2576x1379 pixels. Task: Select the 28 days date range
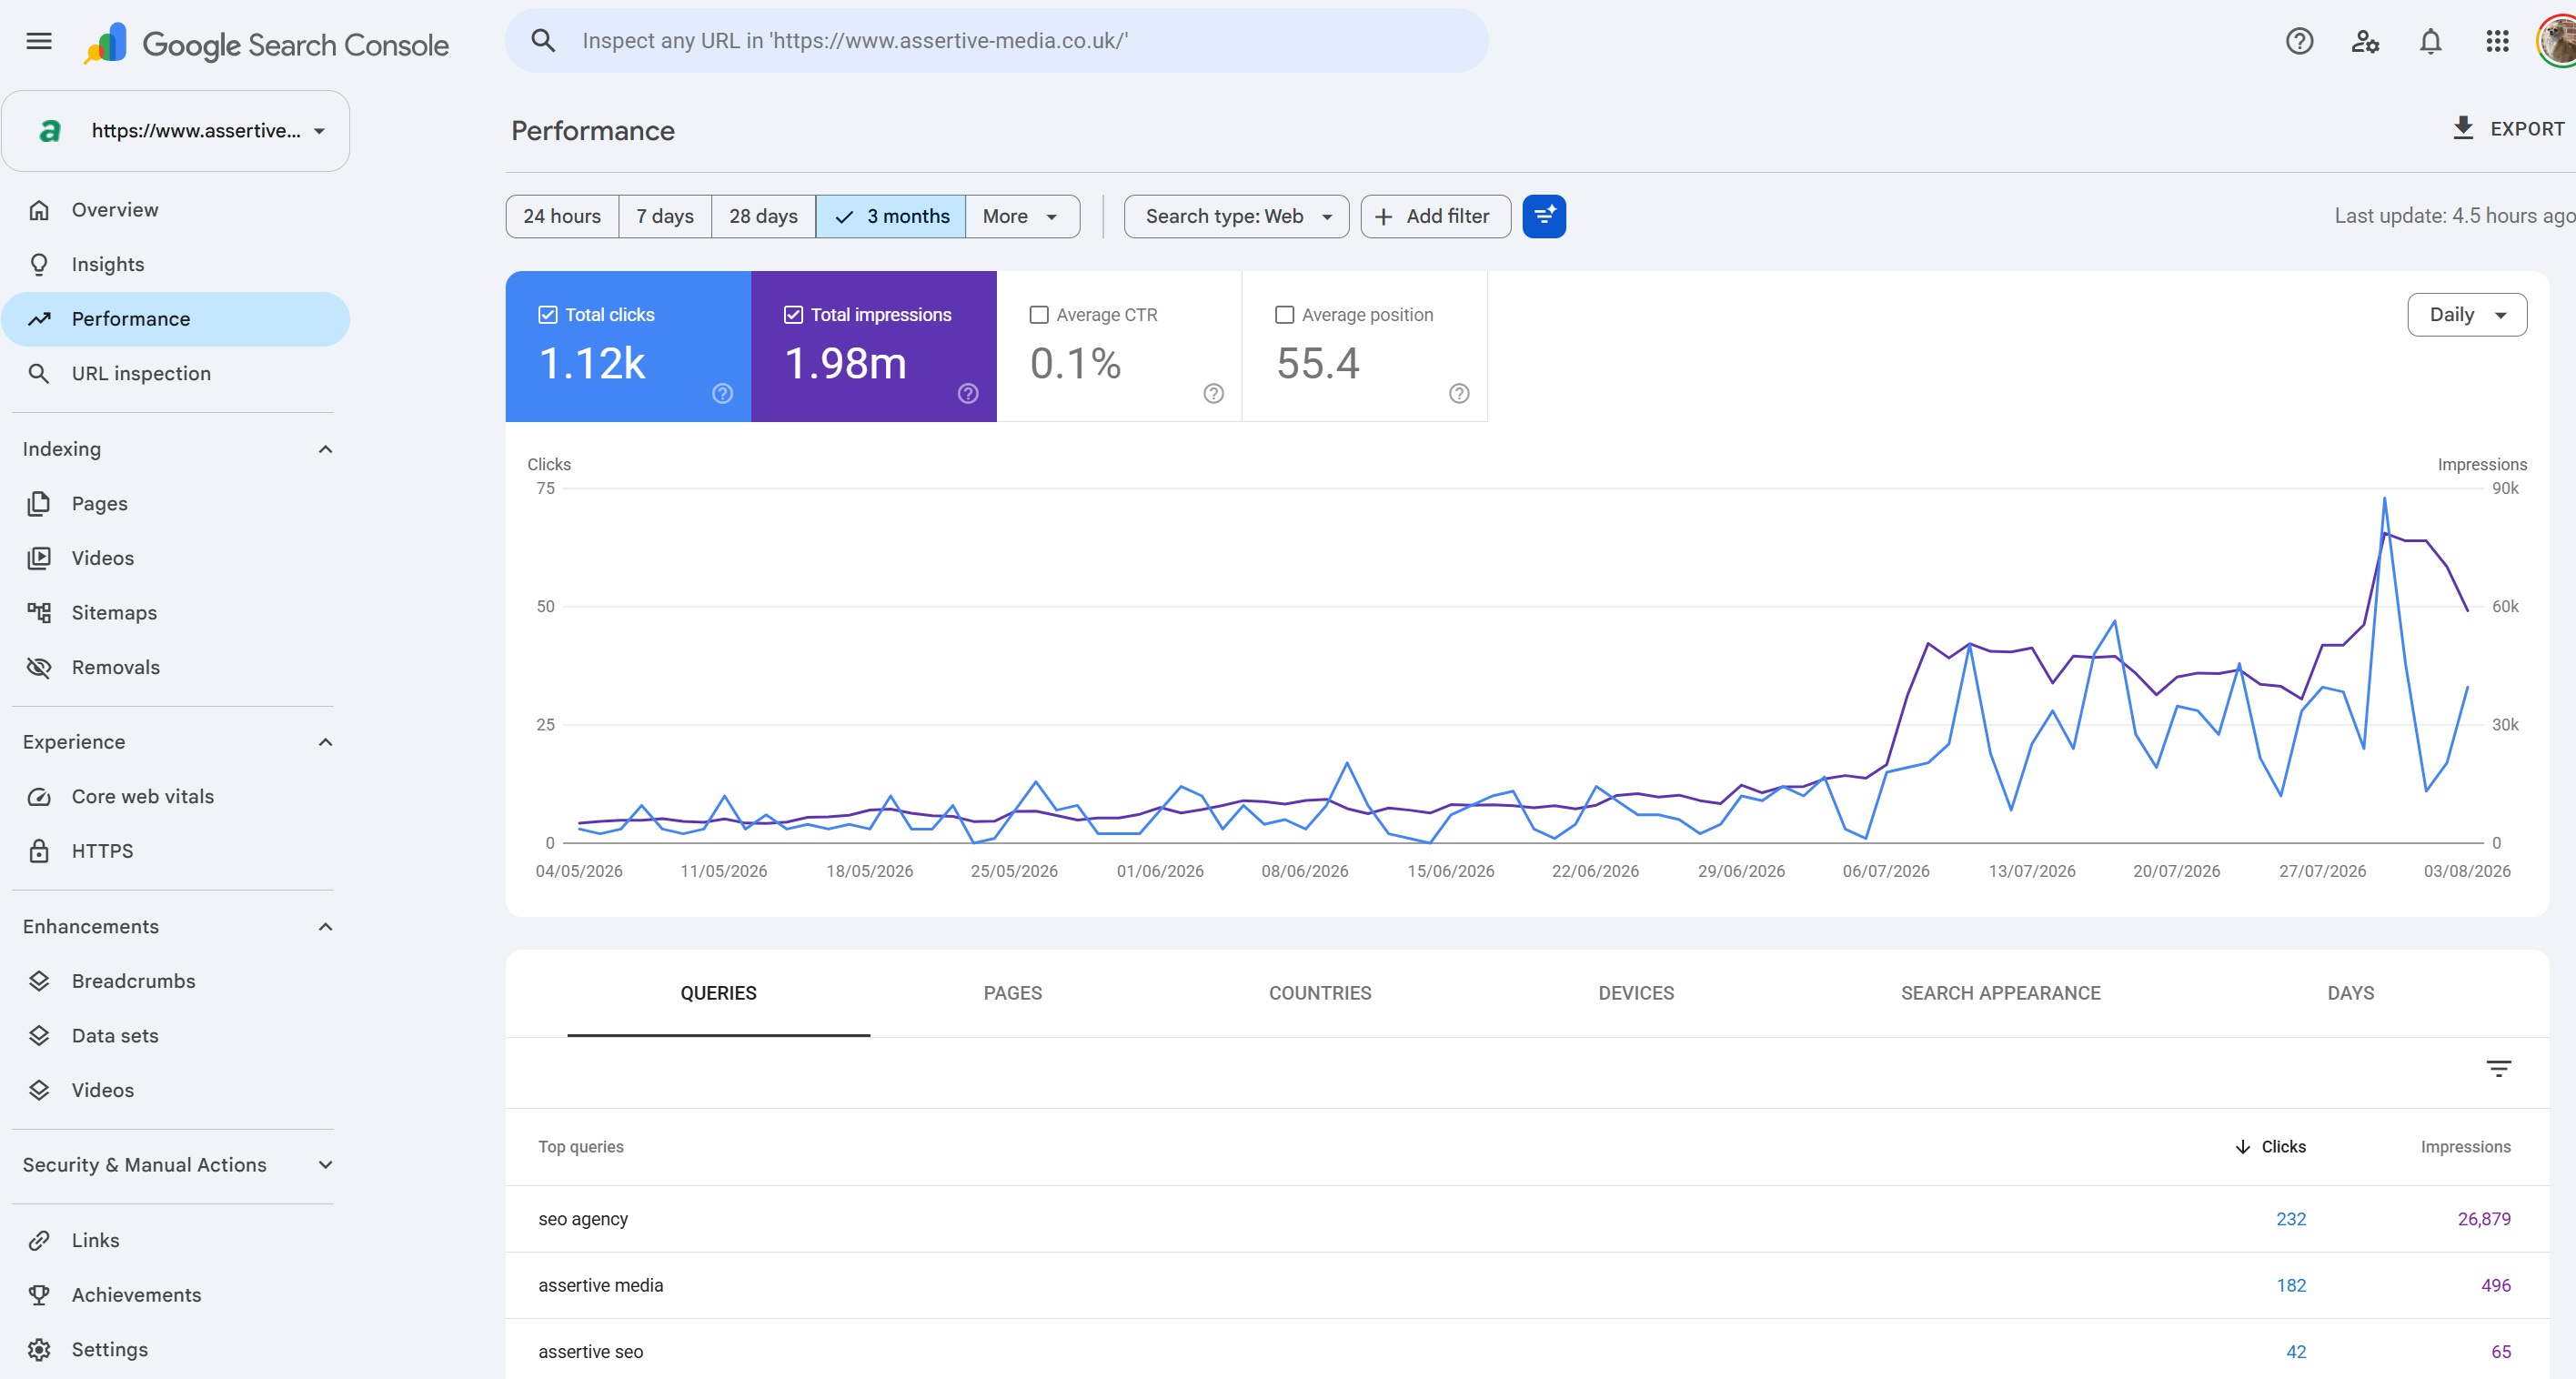(763, 216)
